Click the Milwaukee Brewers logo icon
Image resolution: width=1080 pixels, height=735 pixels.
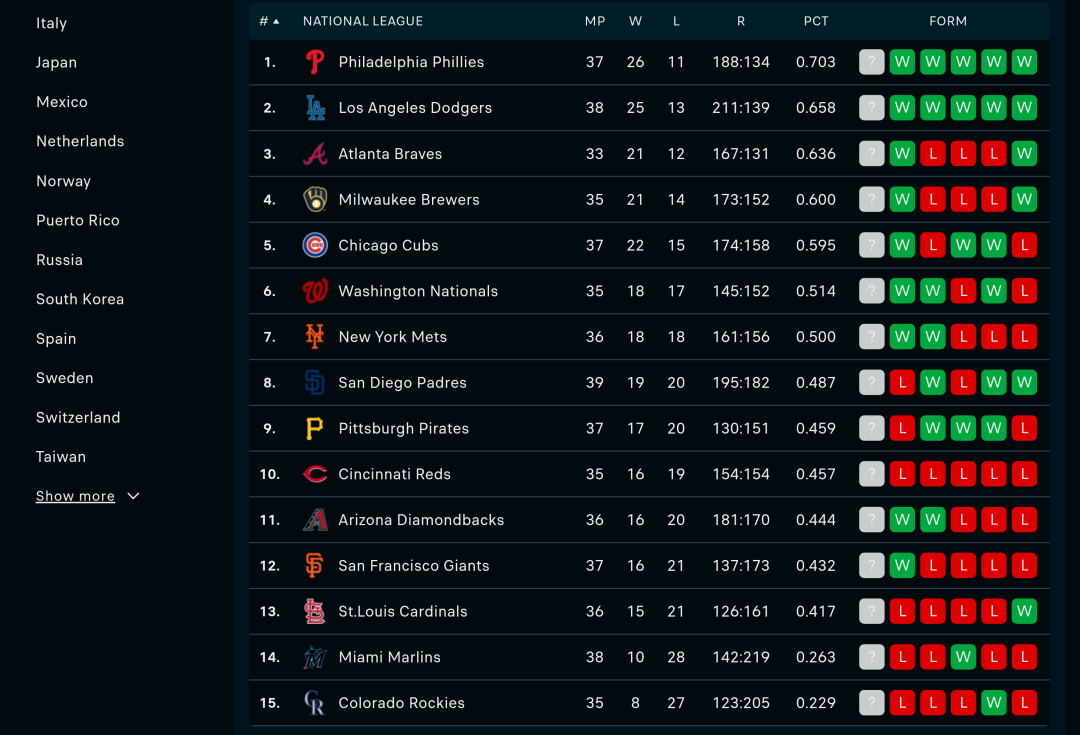pyautogui.click(x=315, y=200)
